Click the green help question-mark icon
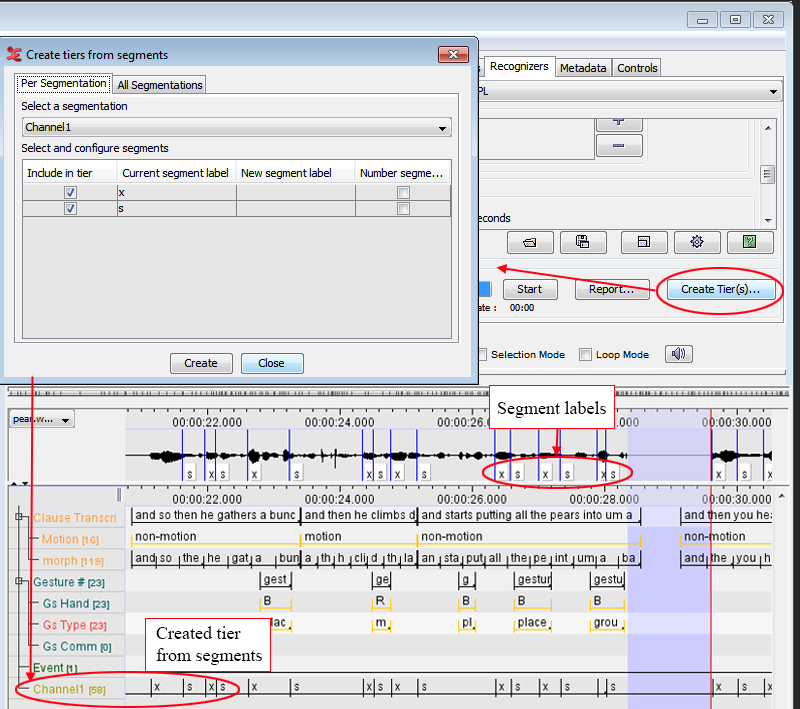 (750, 242)
